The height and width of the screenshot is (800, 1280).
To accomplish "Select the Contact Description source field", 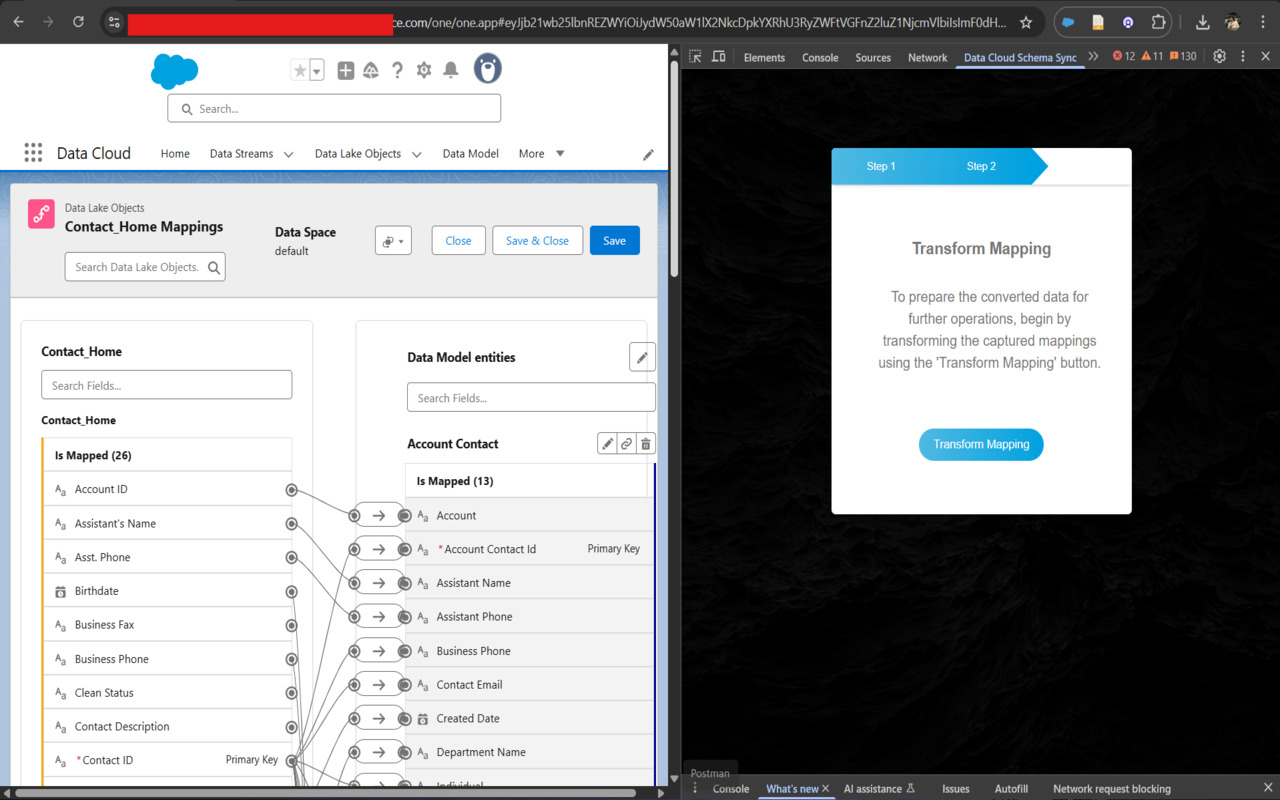I will [x=168, y=726].
